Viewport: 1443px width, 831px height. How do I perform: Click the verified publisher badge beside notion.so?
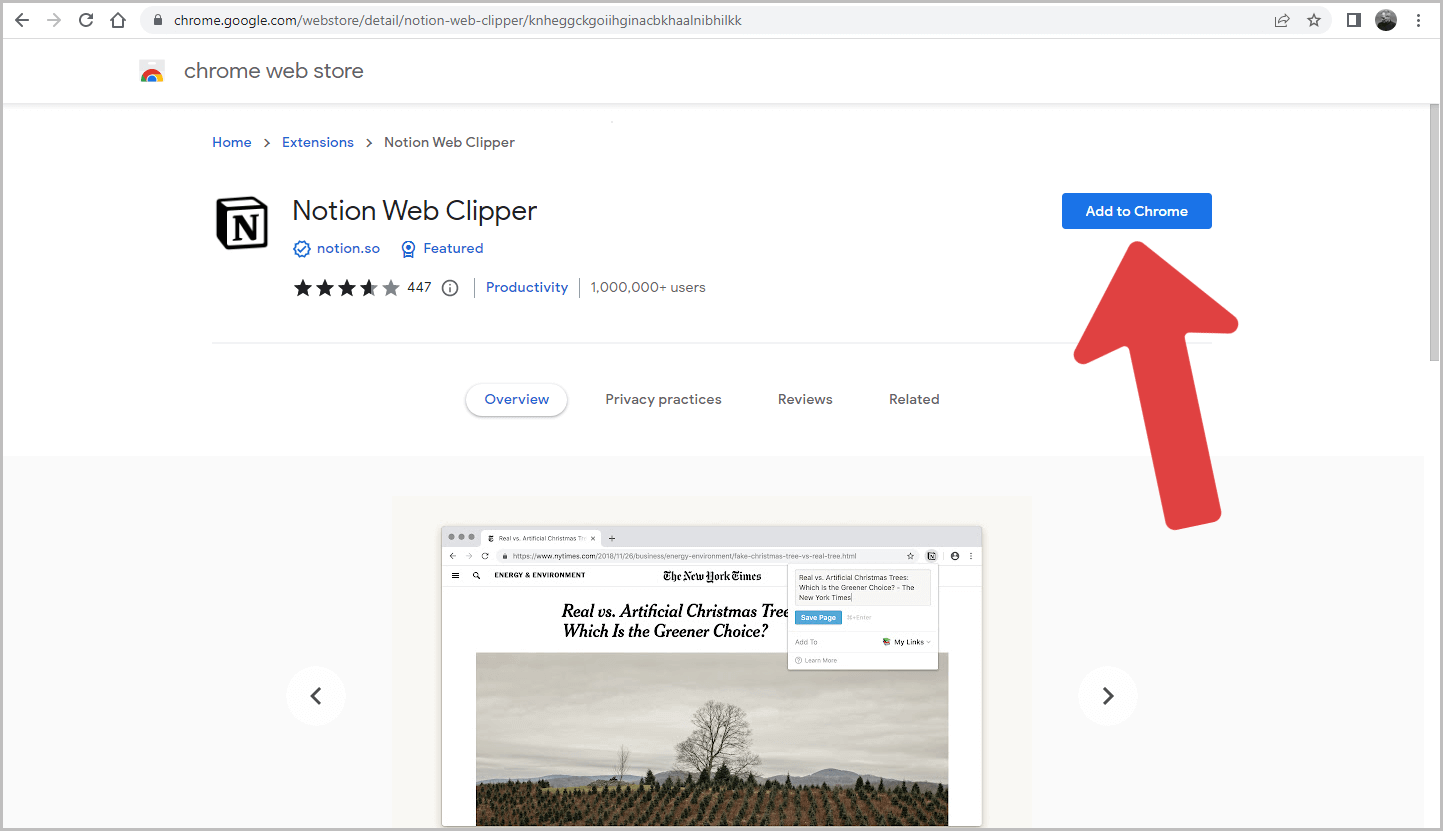(x=301, y=248)
